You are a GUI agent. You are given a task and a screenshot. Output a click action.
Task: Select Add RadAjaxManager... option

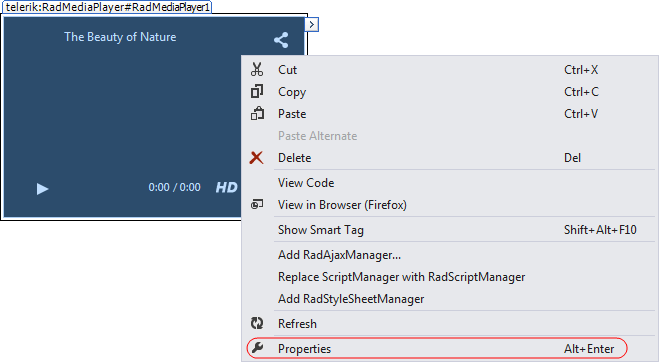click(450, 255)
